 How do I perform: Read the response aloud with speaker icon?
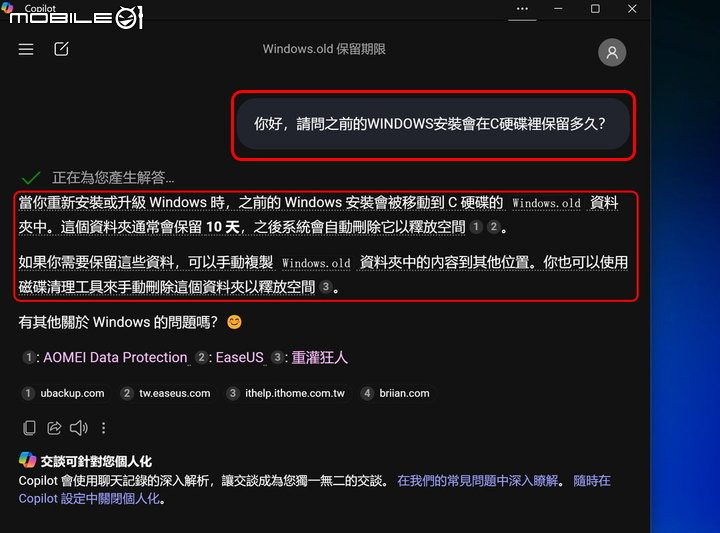coord(79,427)
